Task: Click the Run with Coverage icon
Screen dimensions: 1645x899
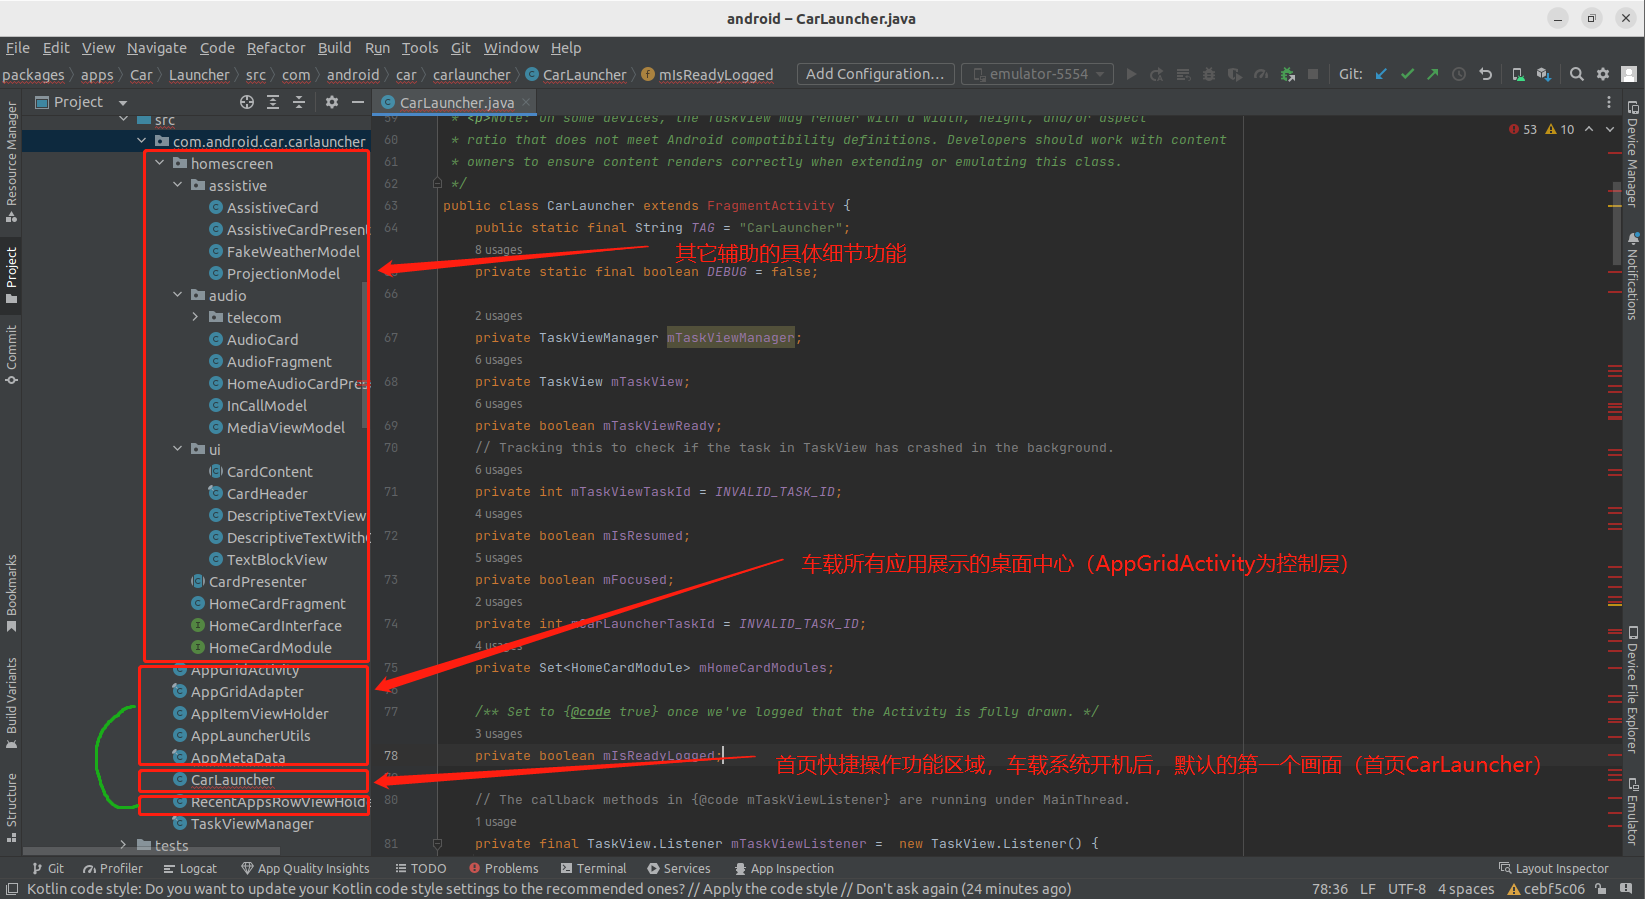Action: point(1235,74)
